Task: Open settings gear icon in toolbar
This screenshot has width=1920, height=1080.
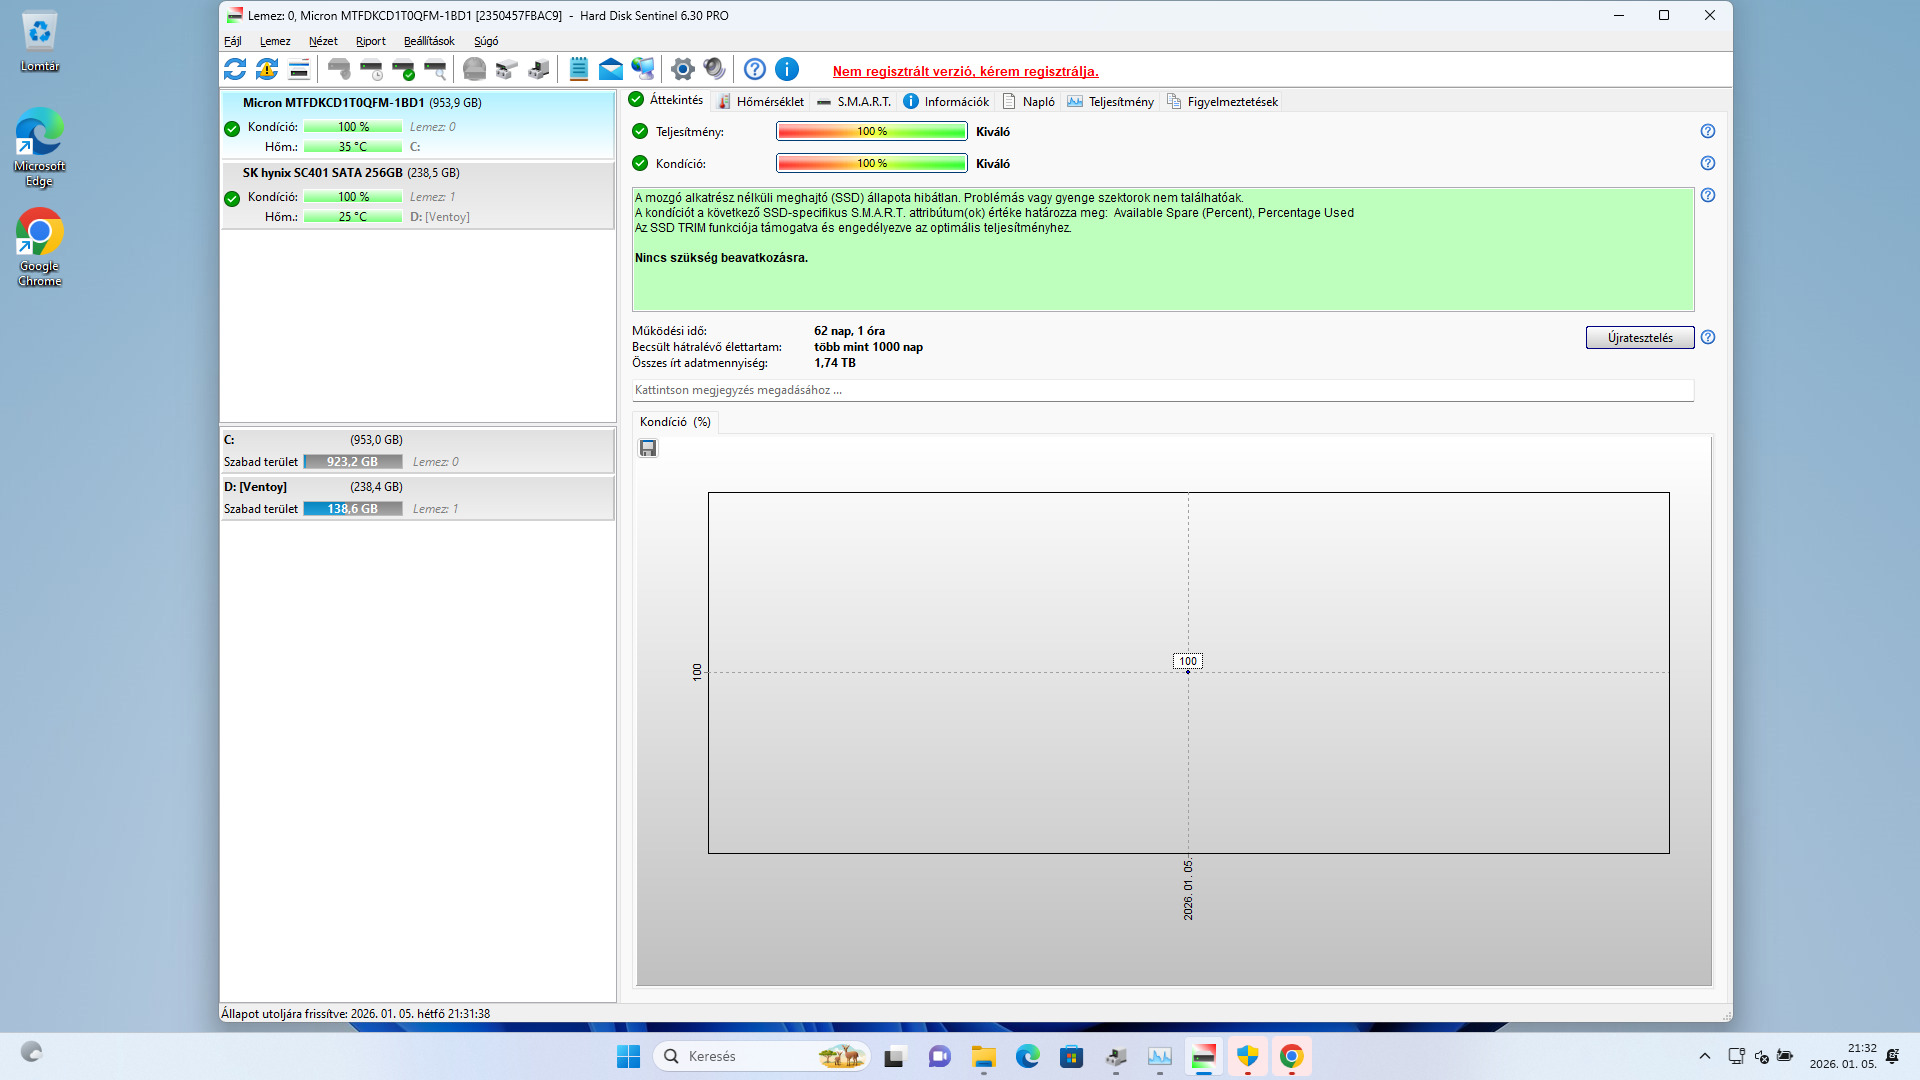Action: point(682,69)
